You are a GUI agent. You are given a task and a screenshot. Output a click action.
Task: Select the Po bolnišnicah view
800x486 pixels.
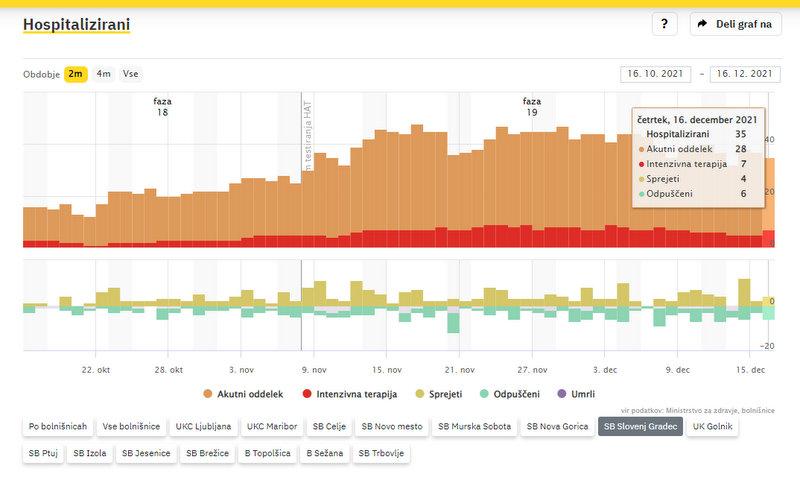[x=56, y=427]
